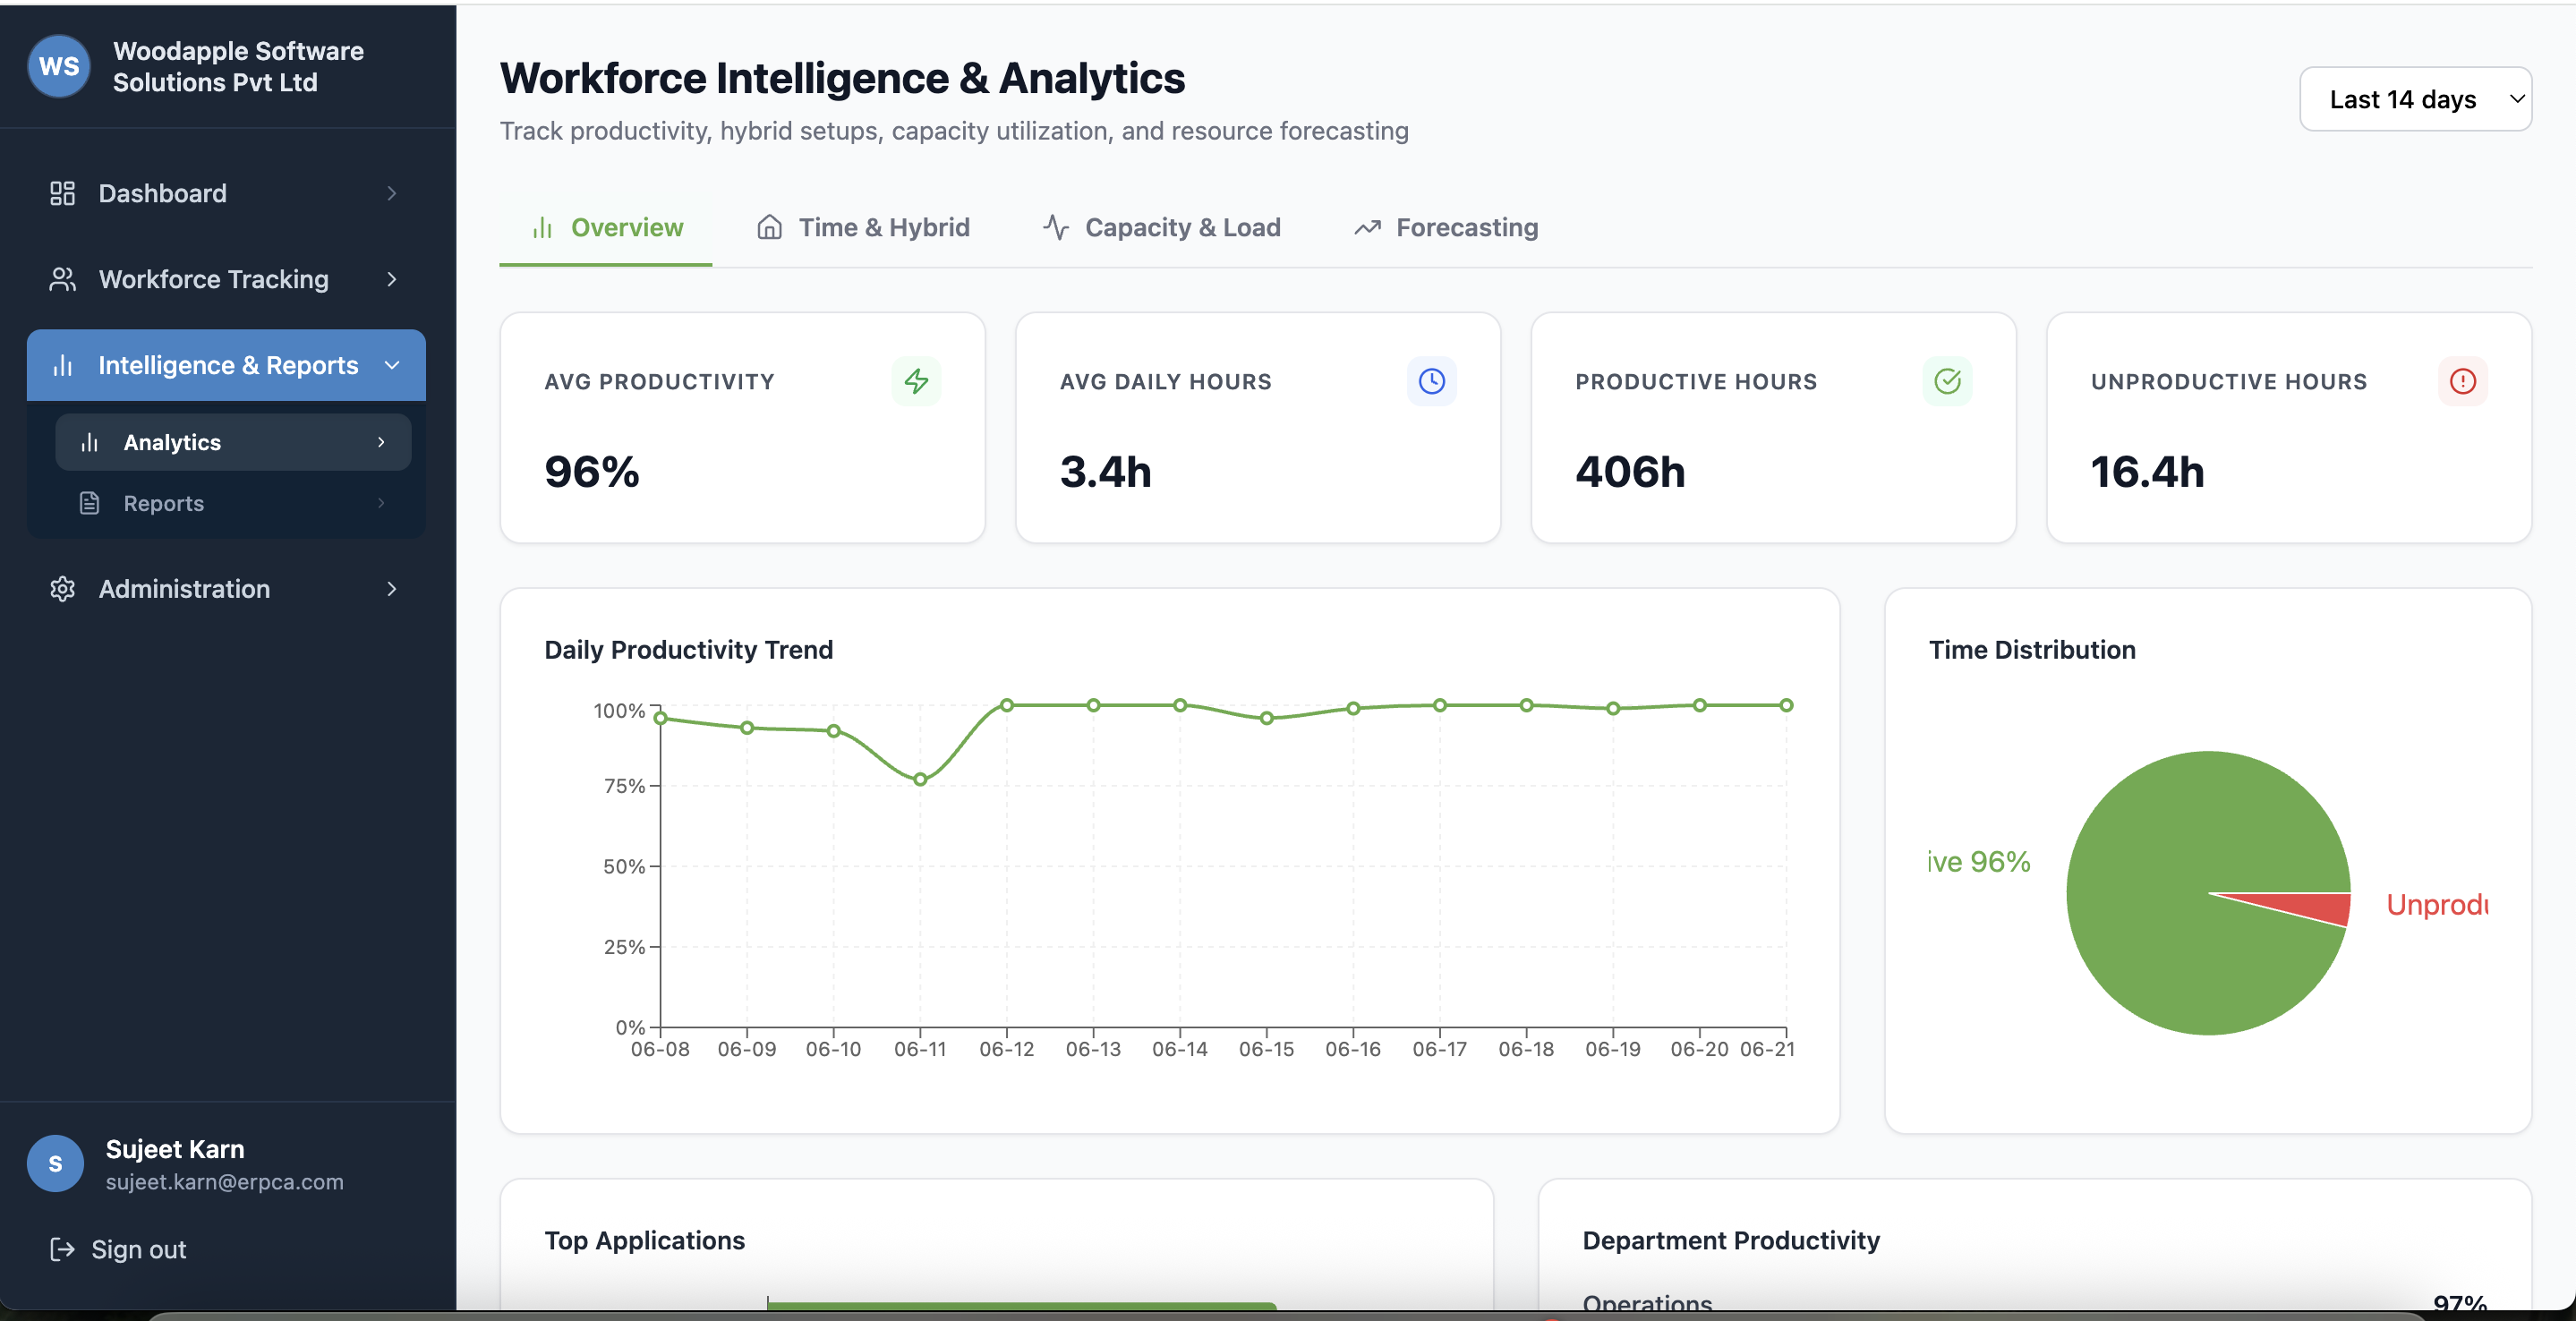Expand the Reports submenu arrow
2576x1321 pixels.
pos(381,503)
